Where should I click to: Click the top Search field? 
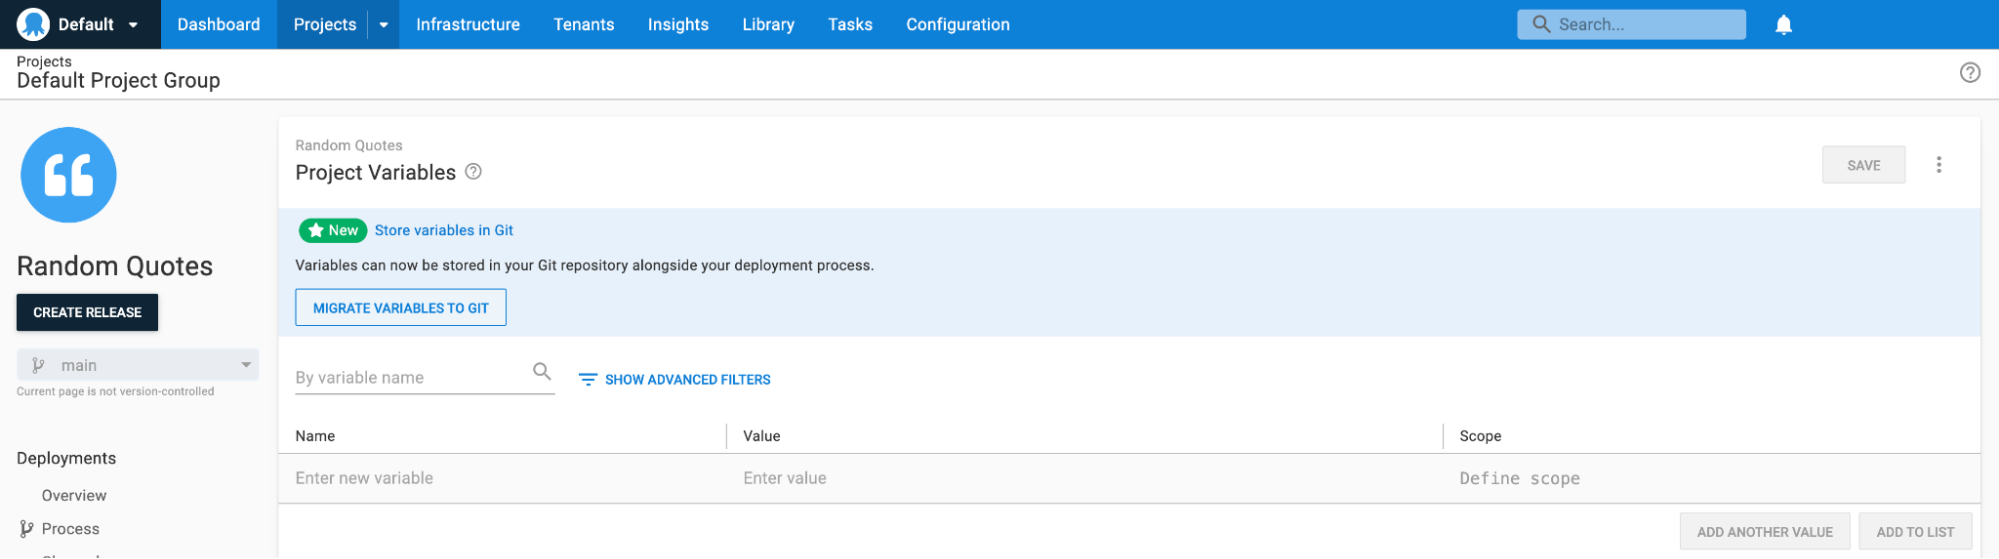[1631, 24]
